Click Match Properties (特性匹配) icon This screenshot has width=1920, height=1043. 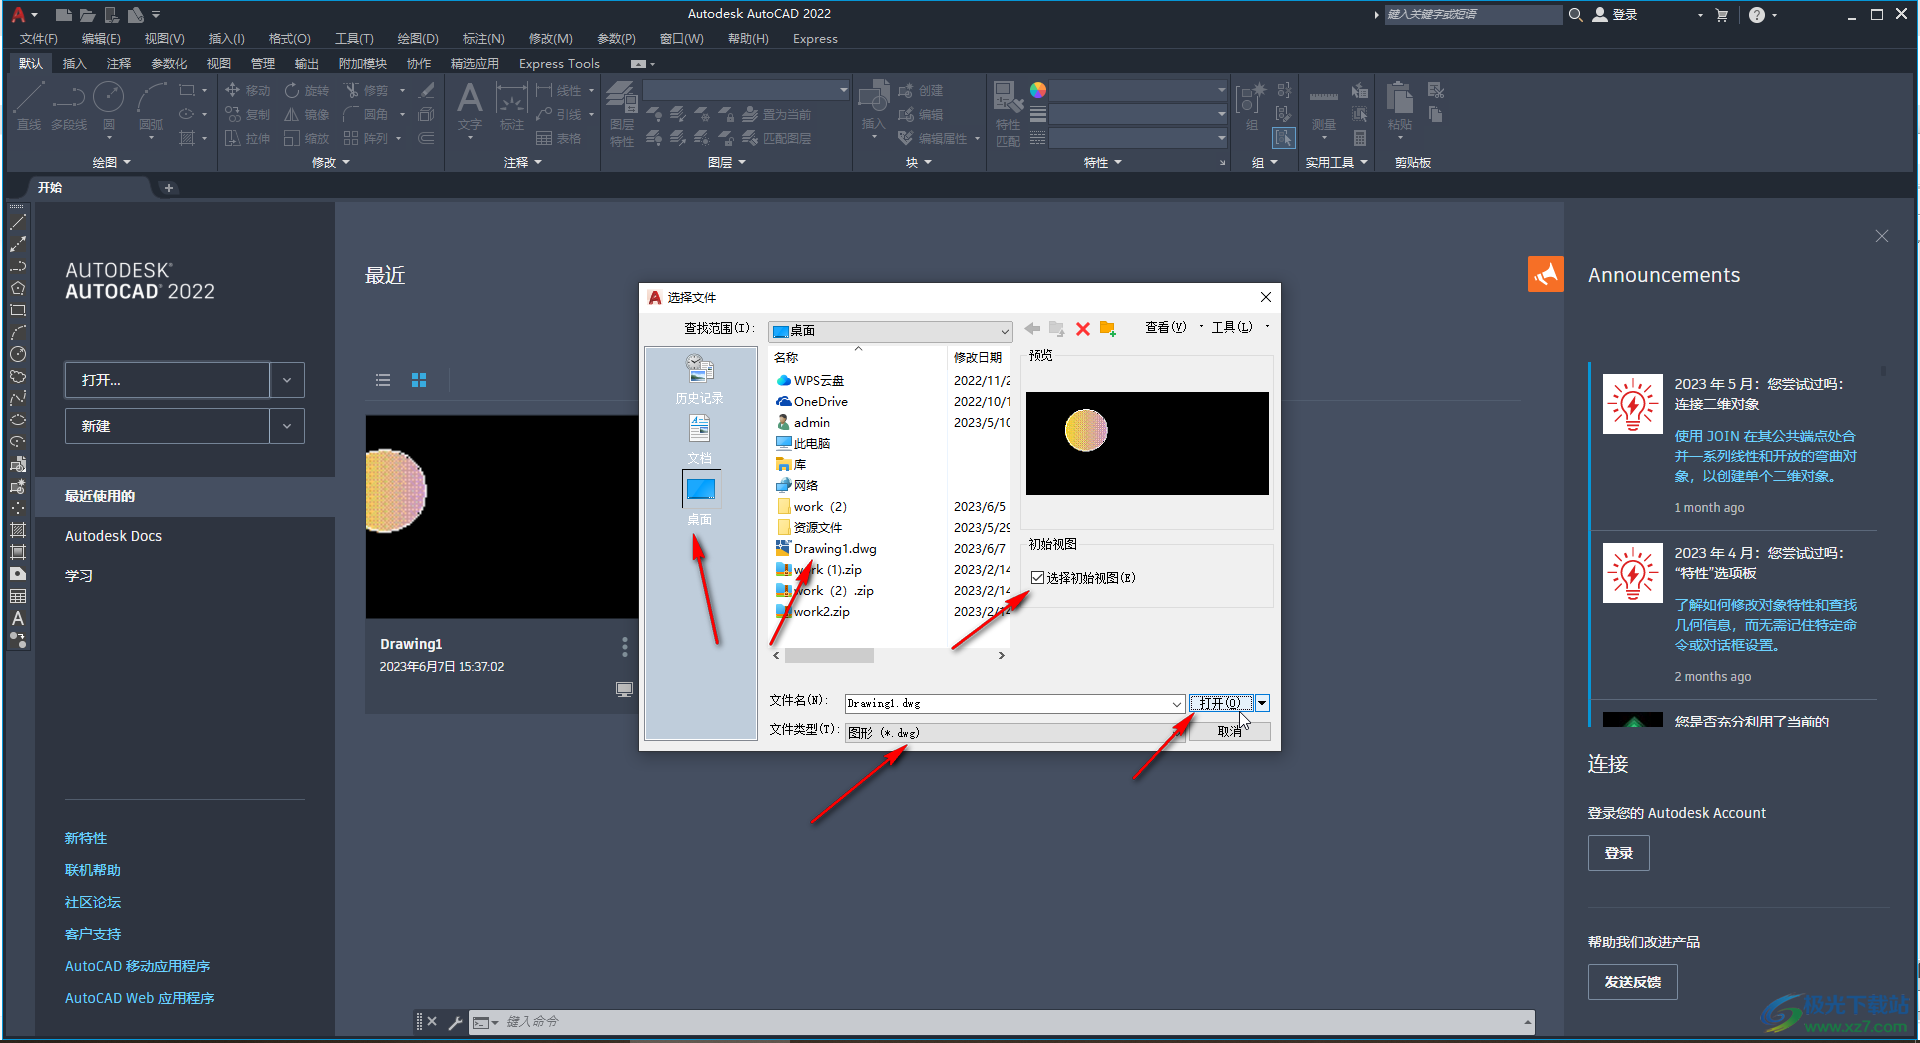(1008, 113)
